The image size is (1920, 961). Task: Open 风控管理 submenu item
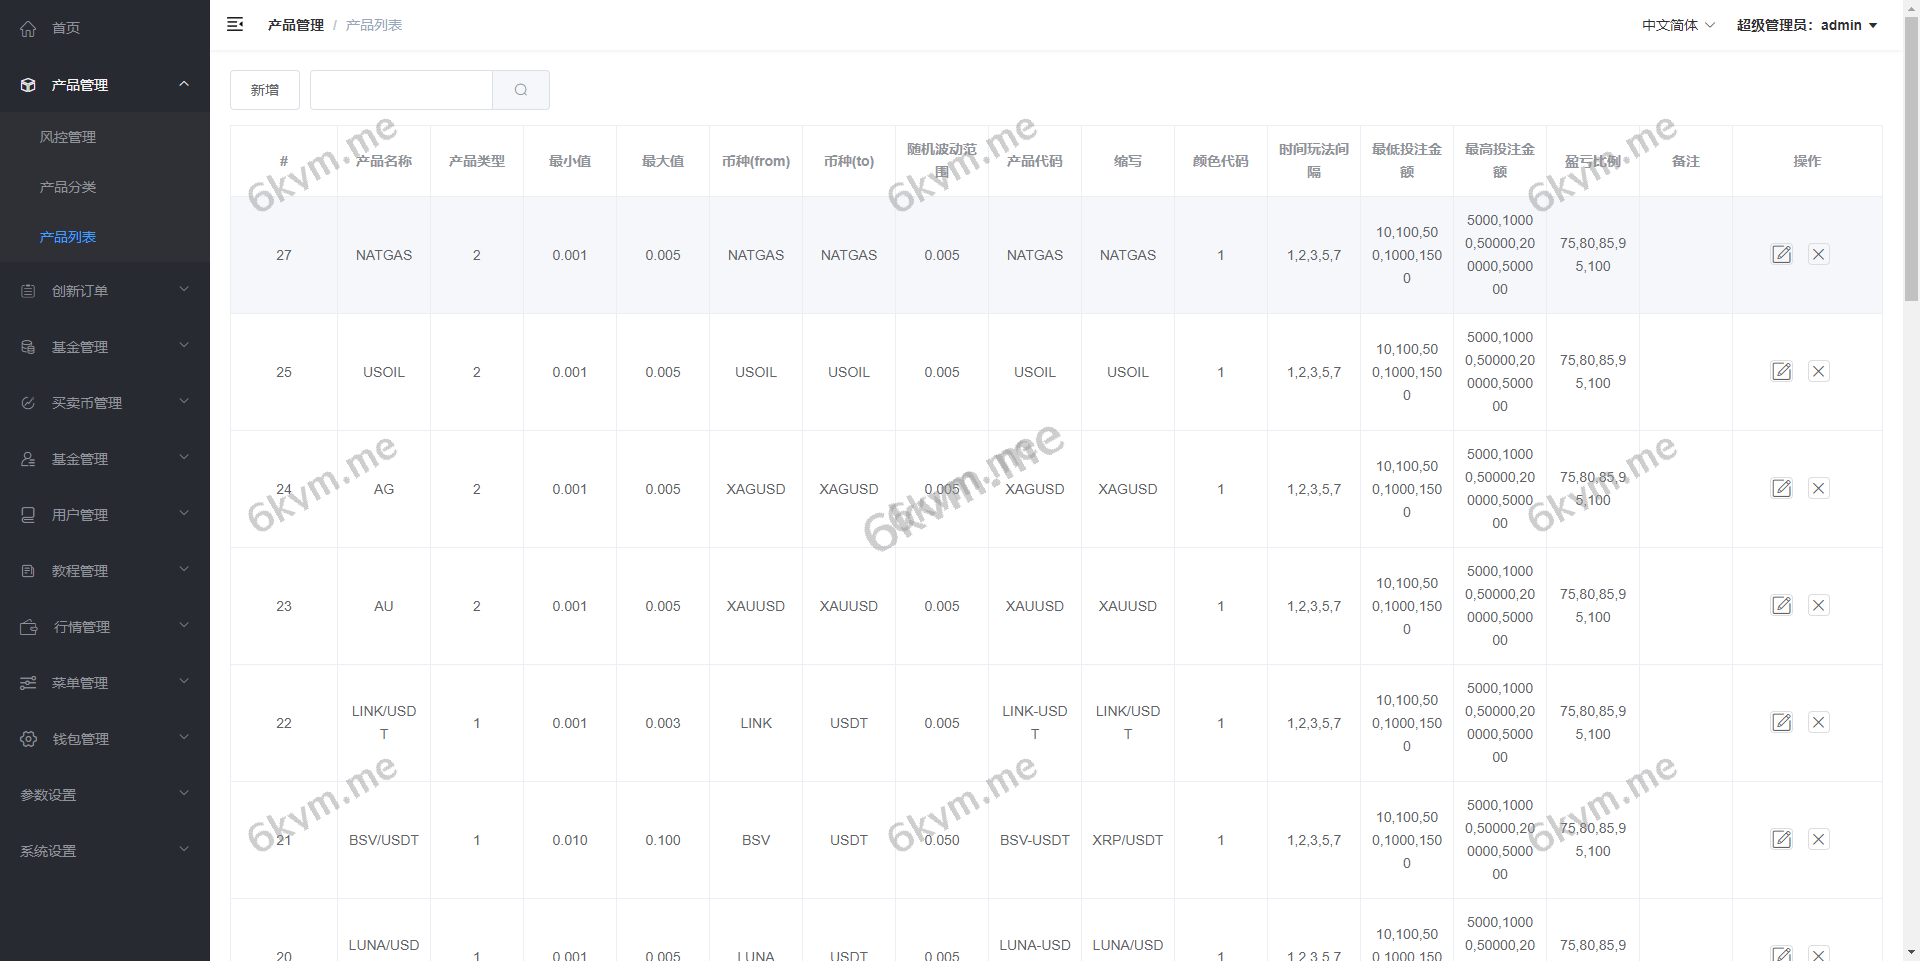tap(68, 137)
